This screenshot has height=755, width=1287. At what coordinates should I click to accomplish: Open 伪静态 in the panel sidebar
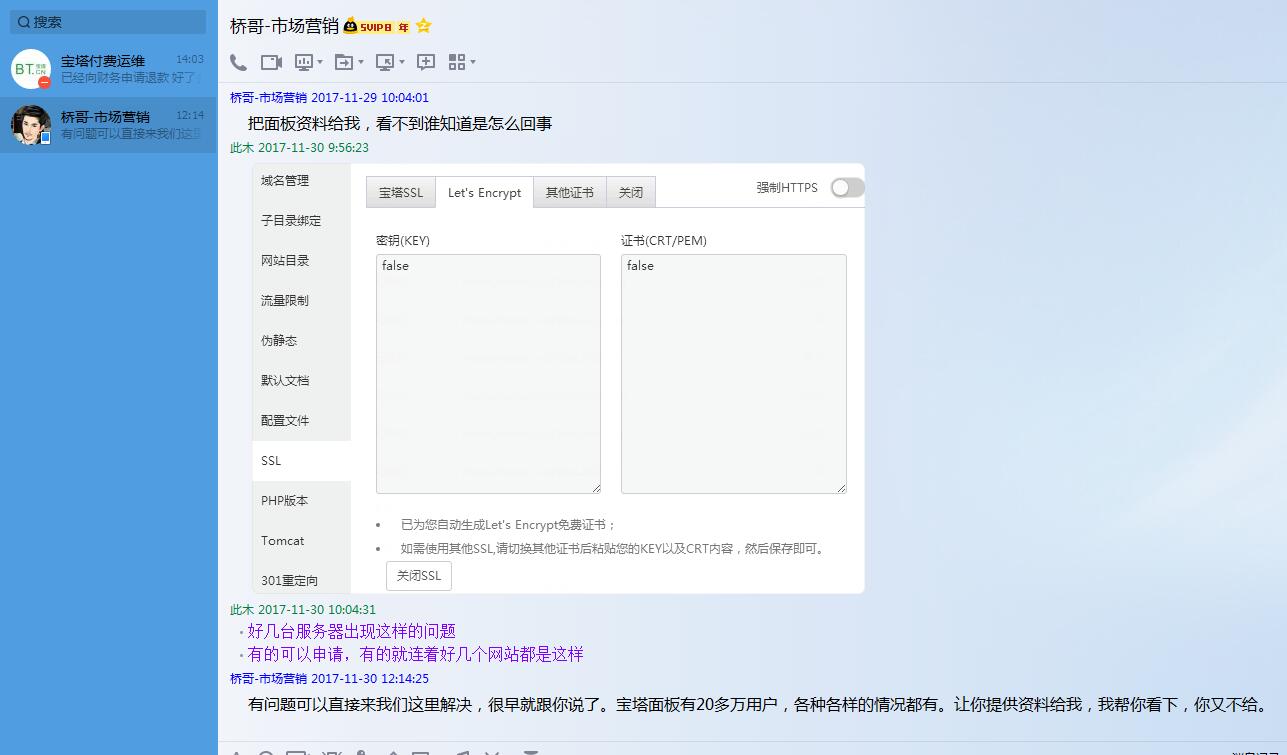[302, 341]
